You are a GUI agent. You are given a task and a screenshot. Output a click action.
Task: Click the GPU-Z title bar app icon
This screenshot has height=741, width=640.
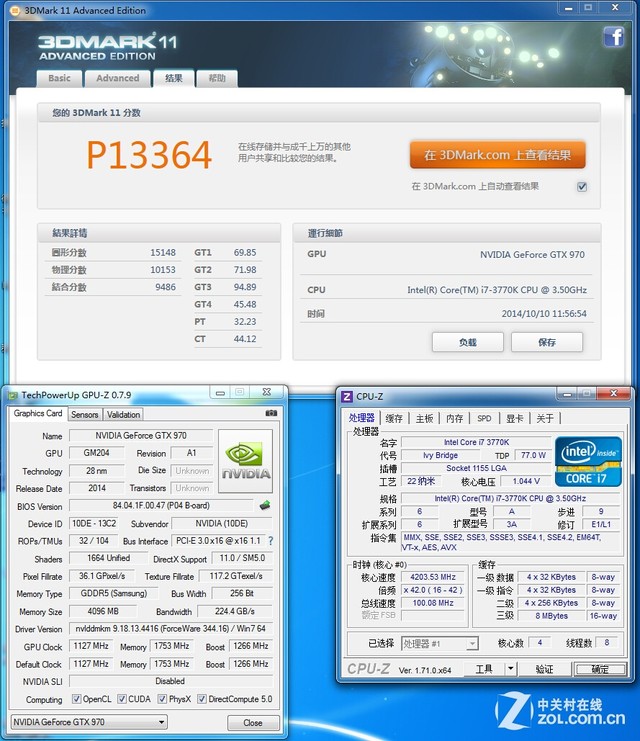pyautogui.click(x=13, y=395)
